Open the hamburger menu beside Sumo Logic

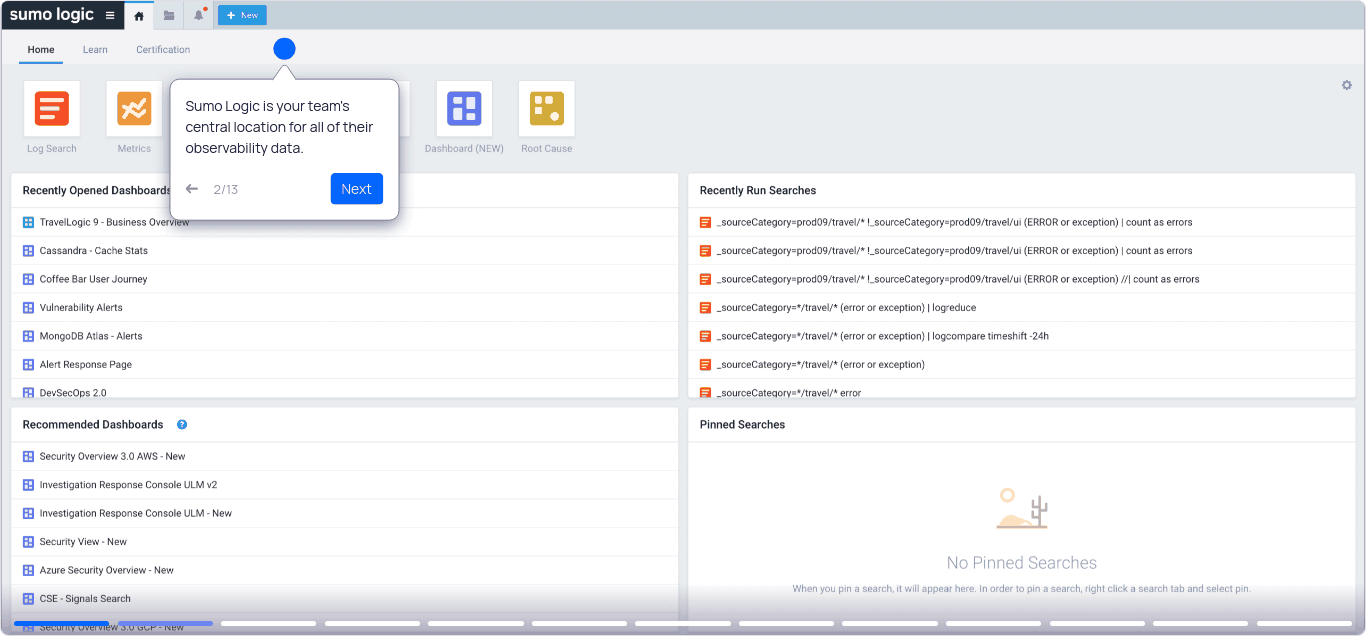(110, 15)
